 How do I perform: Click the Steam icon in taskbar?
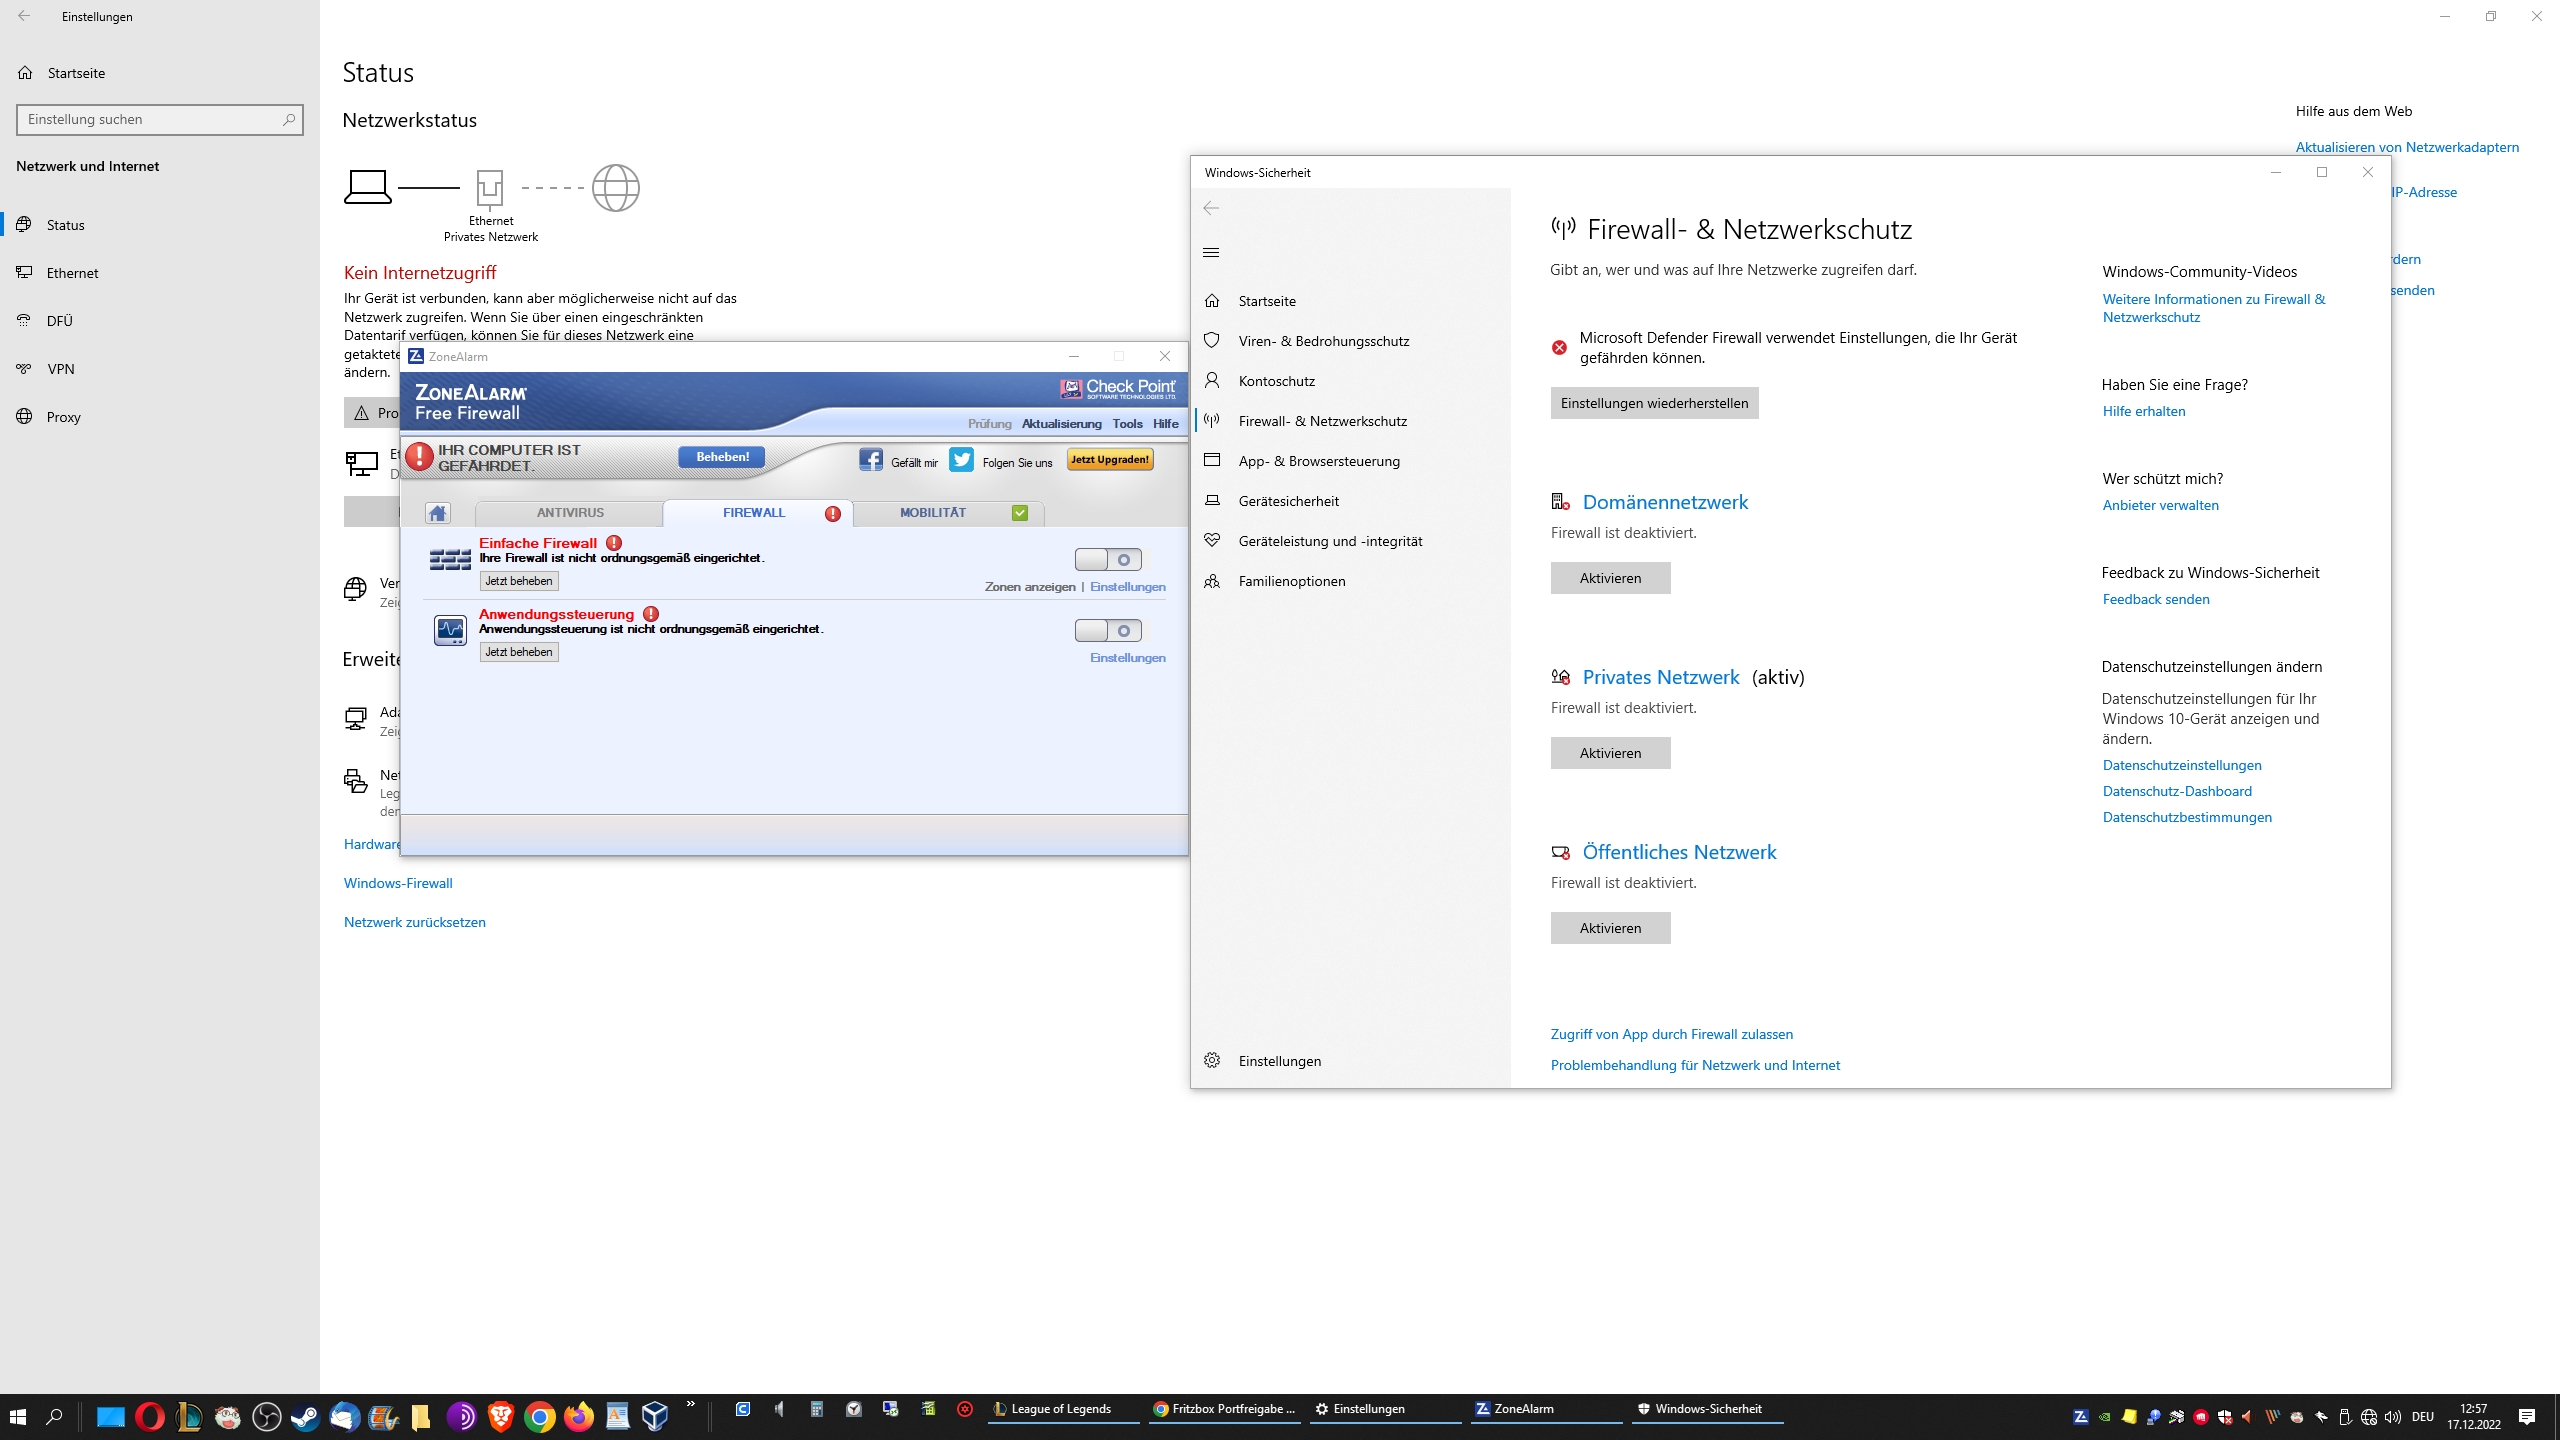pyautogui.click(x=305, y=1416)
